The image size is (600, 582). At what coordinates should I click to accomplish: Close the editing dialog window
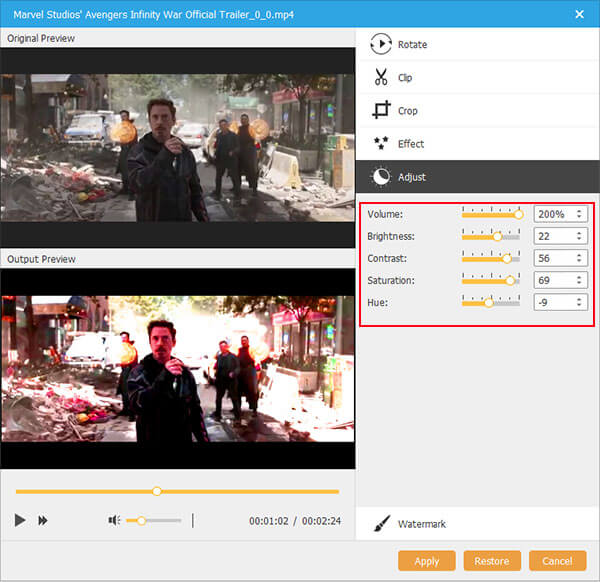click(579, 15)
